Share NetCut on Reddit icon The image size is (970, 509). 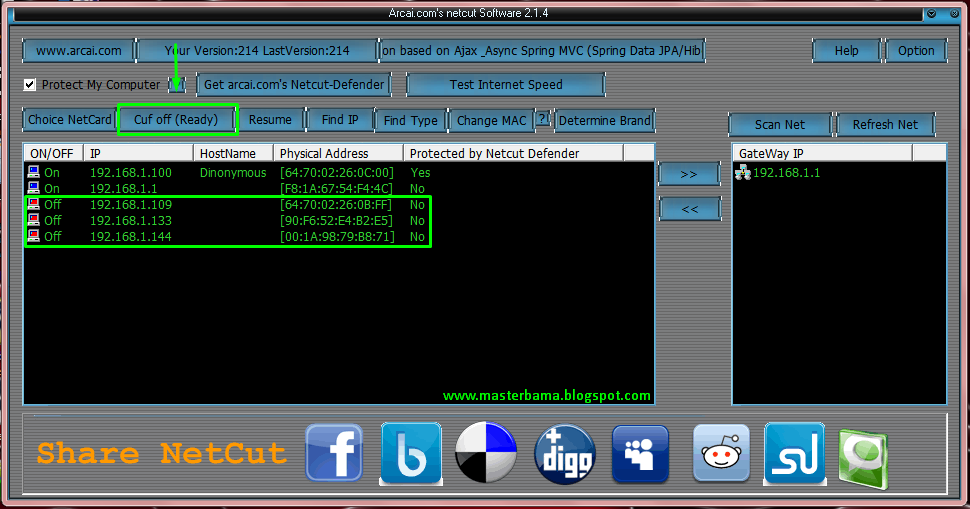click(721, 453)
